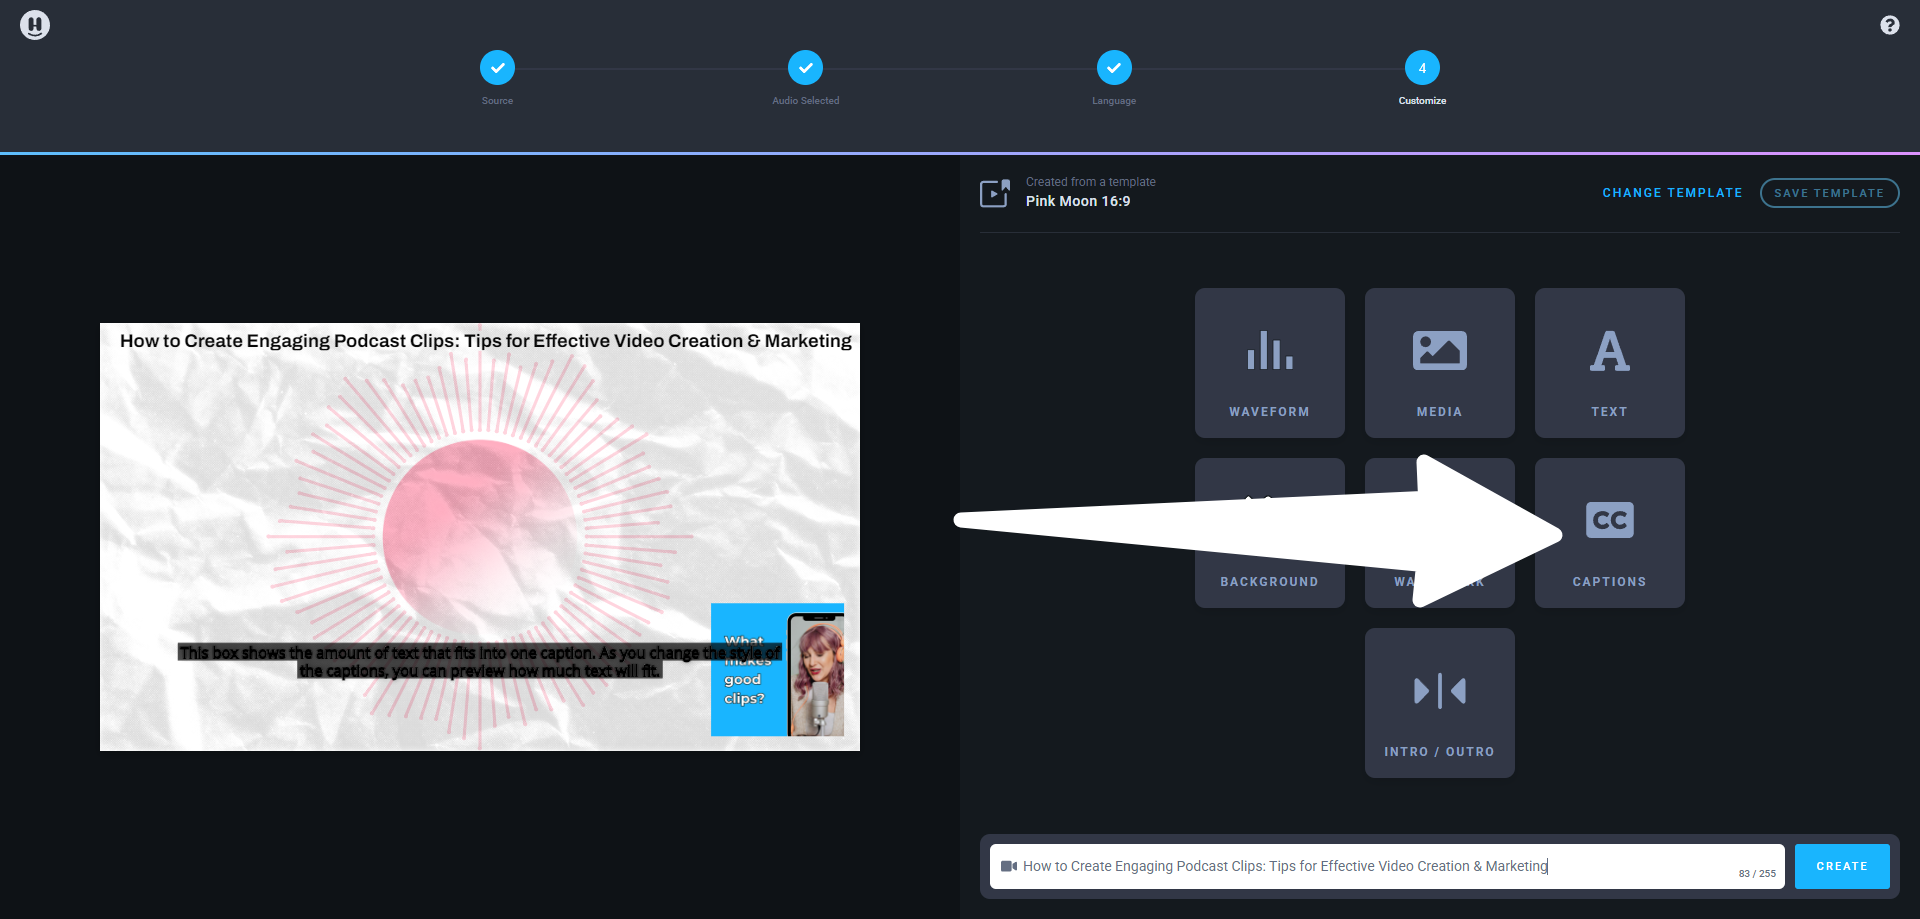The image size is (1920, 919).
Task: Open the Waveform settings tile
Action: pyautogui.click(x=1269, y=363)
